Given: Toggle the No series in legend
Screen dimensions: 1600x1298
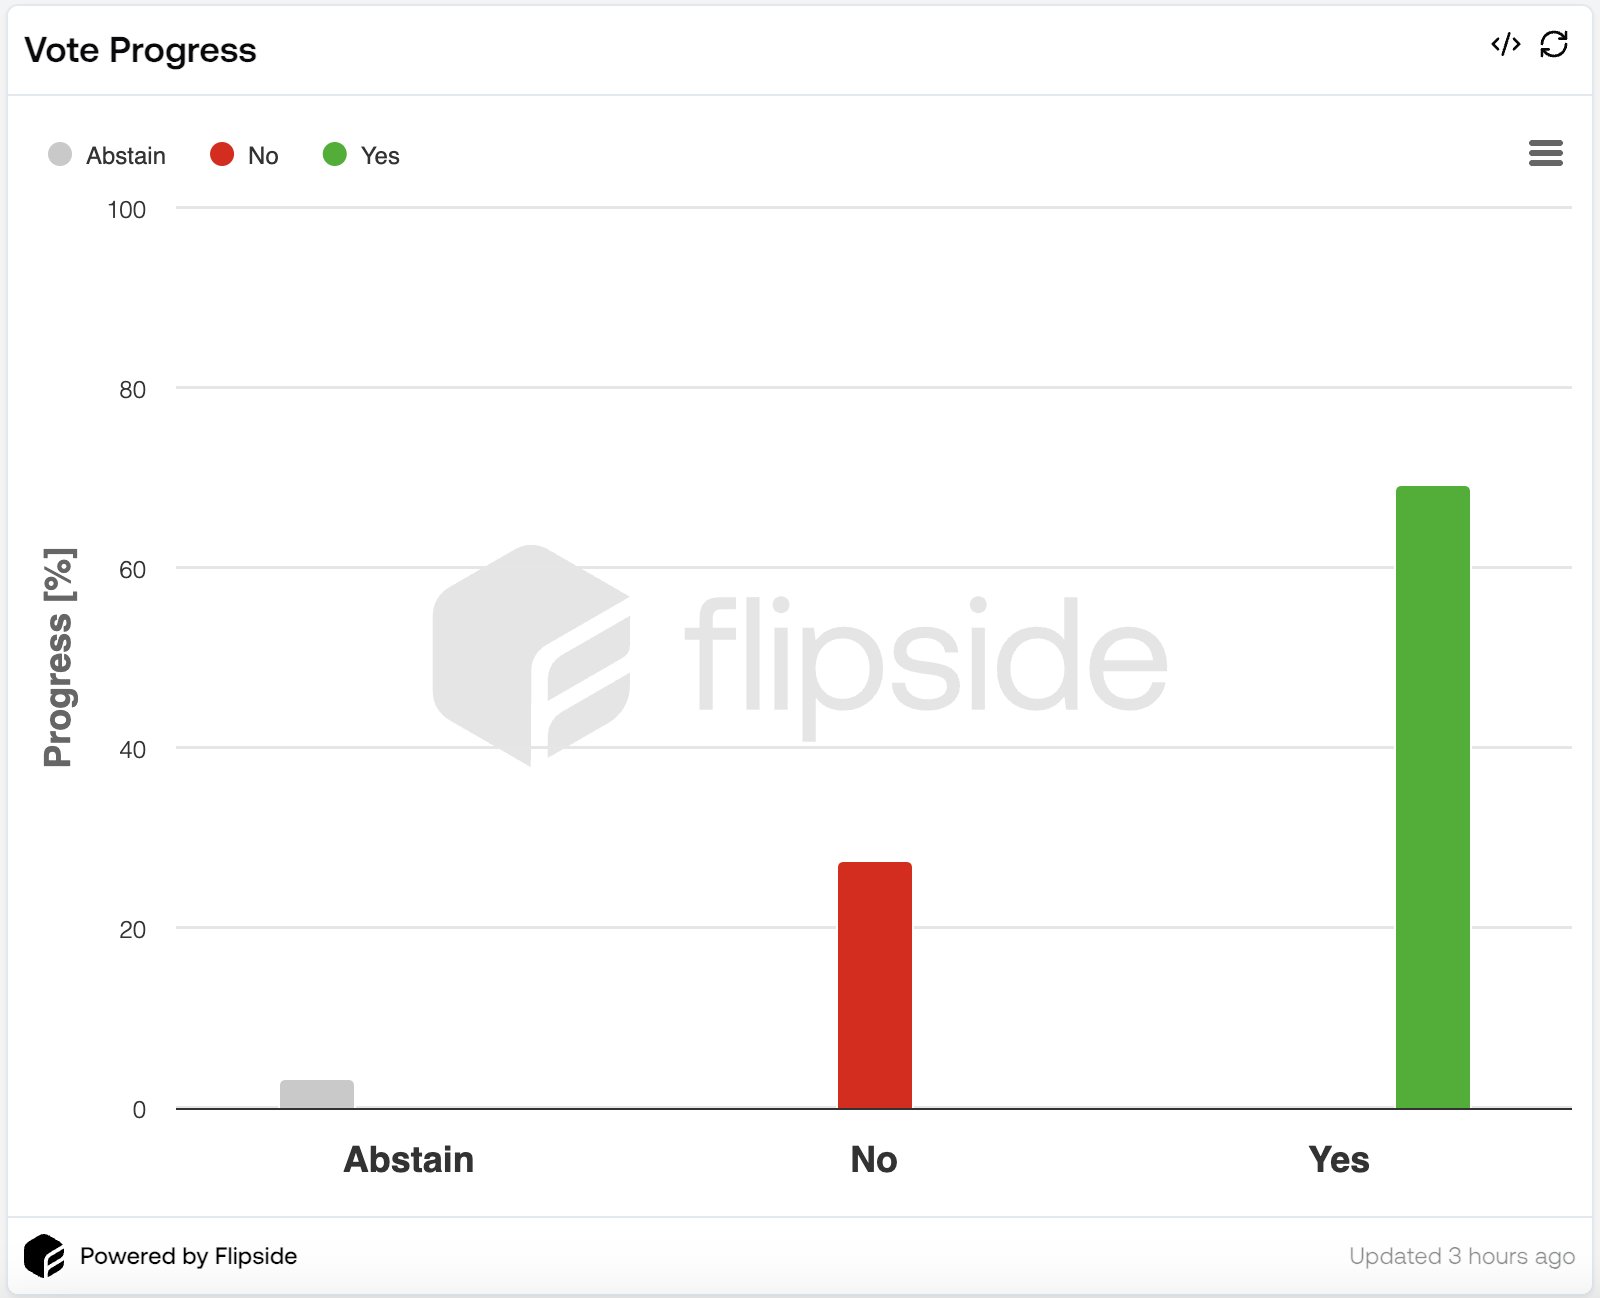Looking at the screenshot, I should click(244, 155).
